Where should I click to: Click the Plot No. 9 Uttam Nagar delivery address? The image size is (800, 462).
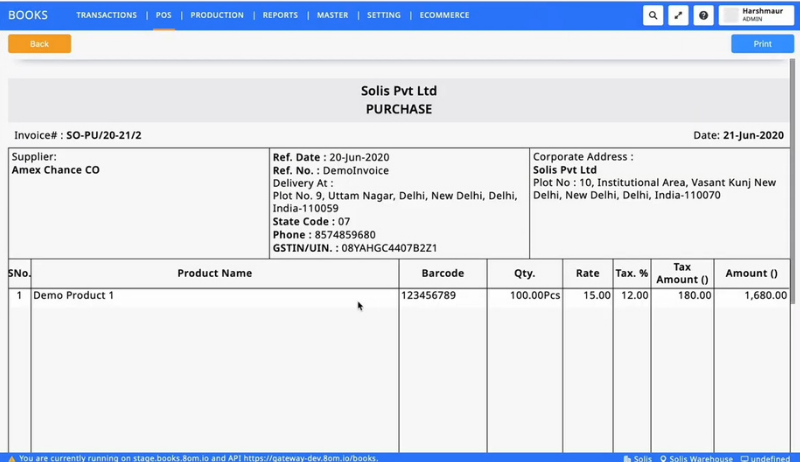click(395, 202)
